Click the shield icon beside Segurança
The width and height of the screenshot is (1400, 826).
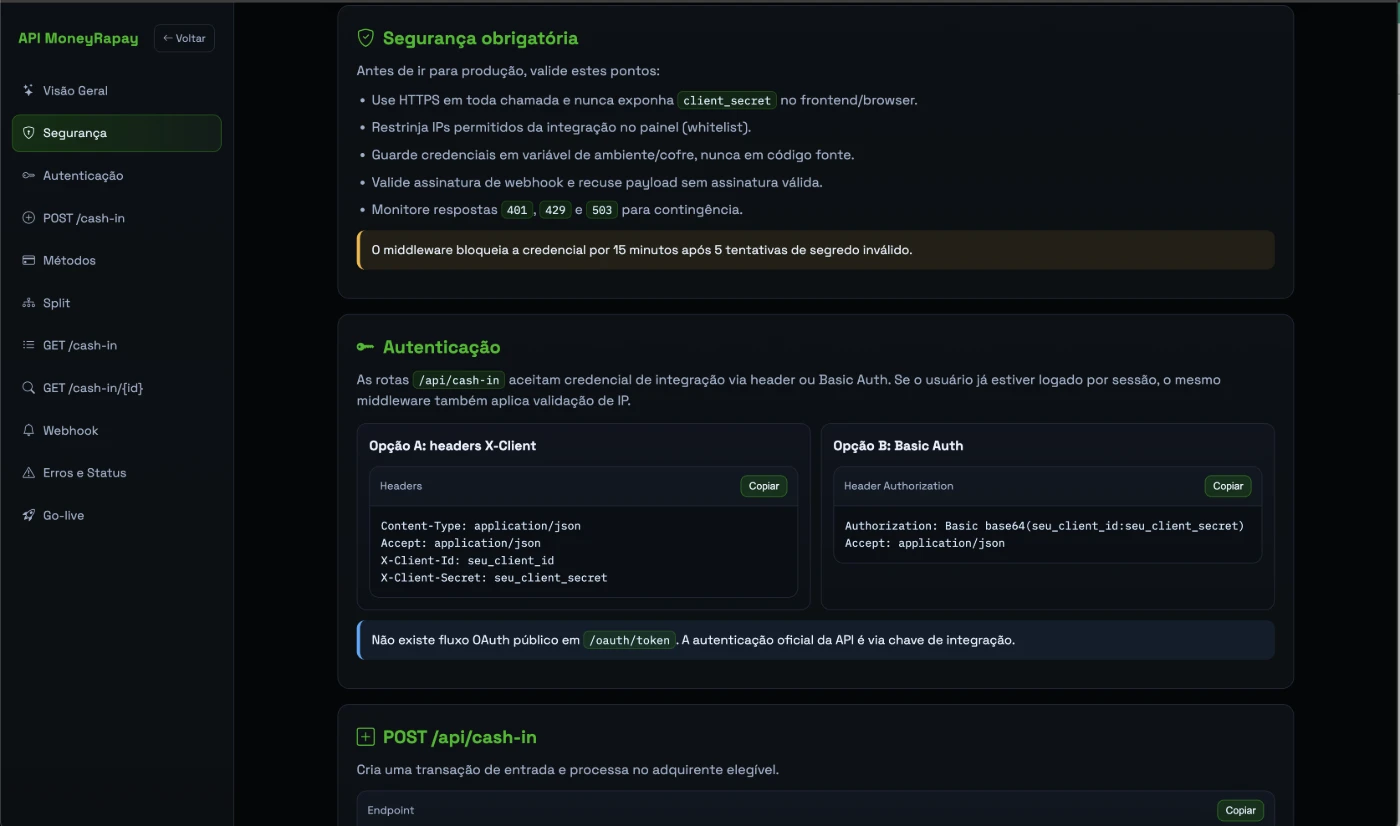point(28,133)
